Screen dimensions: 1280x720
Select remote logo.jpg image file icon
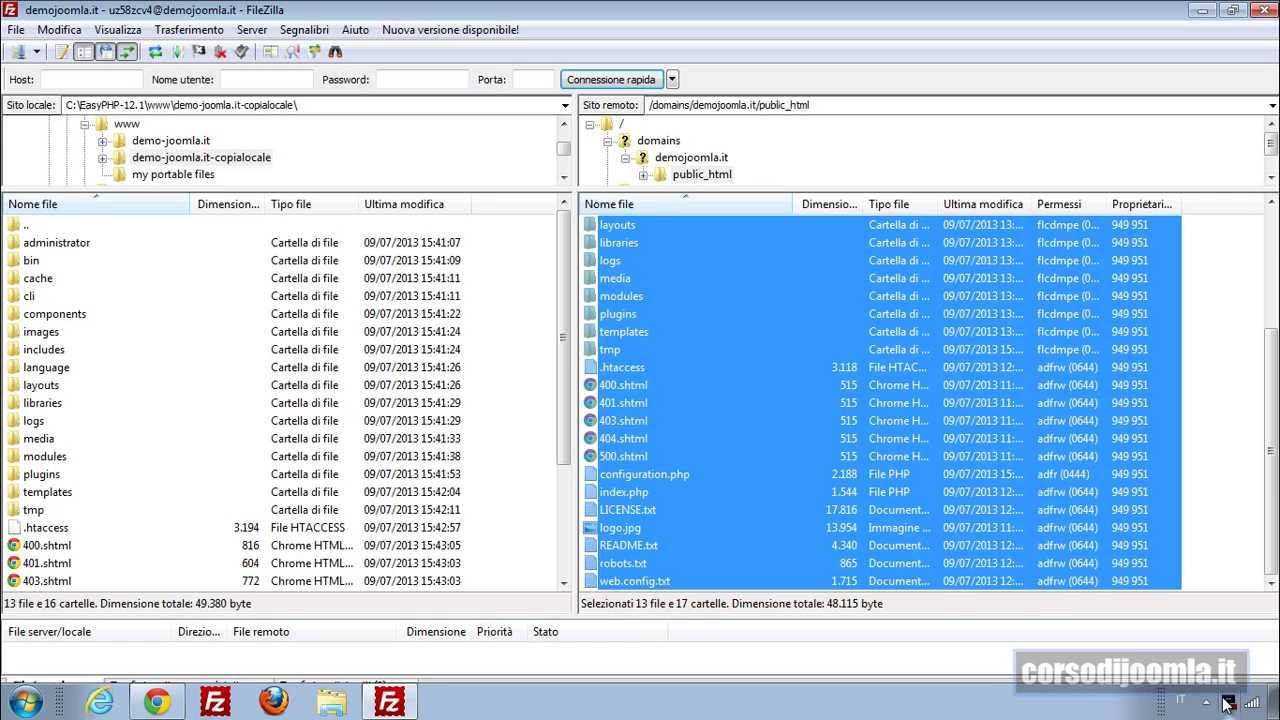click(x=590, y=528)
